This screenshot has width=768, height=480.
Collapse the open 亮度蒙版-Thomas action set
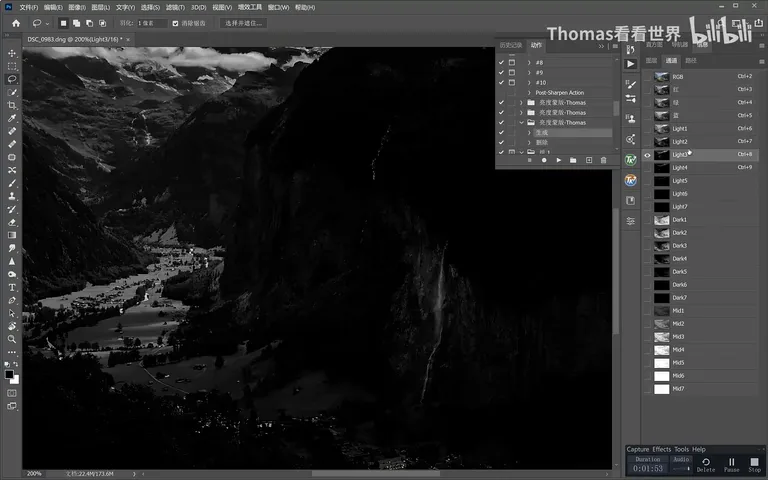click(521, 122)
